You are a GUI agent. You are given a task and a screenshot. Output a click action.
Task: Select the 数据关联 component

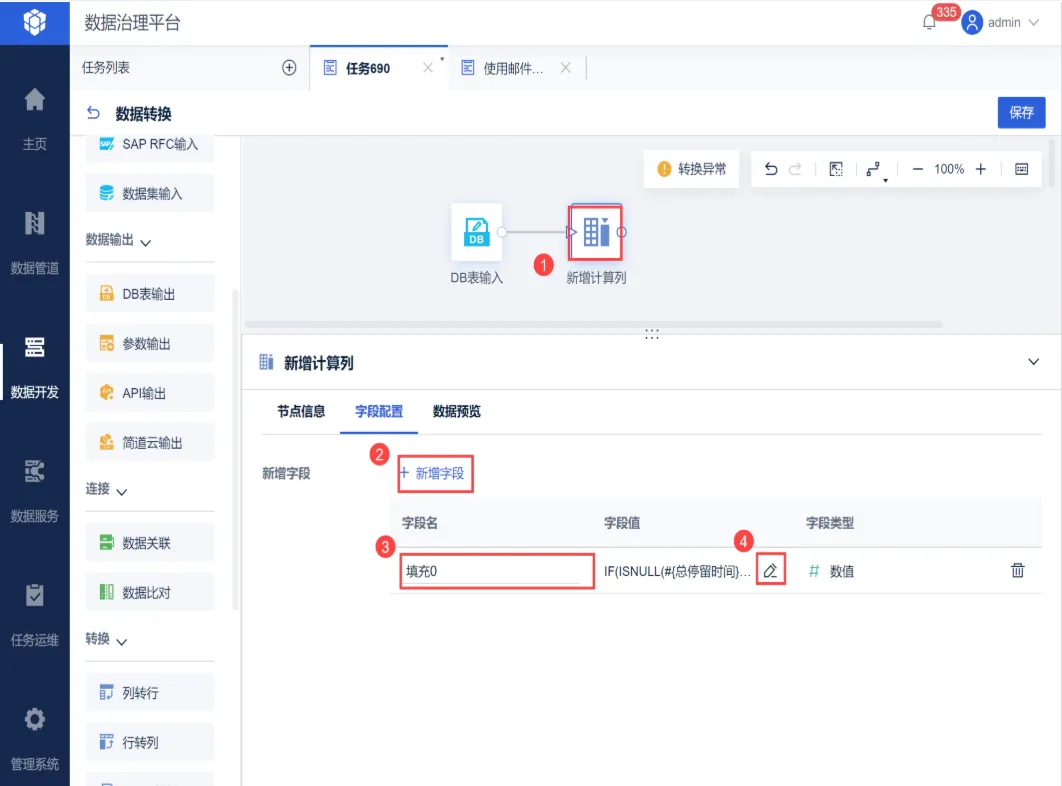click(x=150, y=543)
